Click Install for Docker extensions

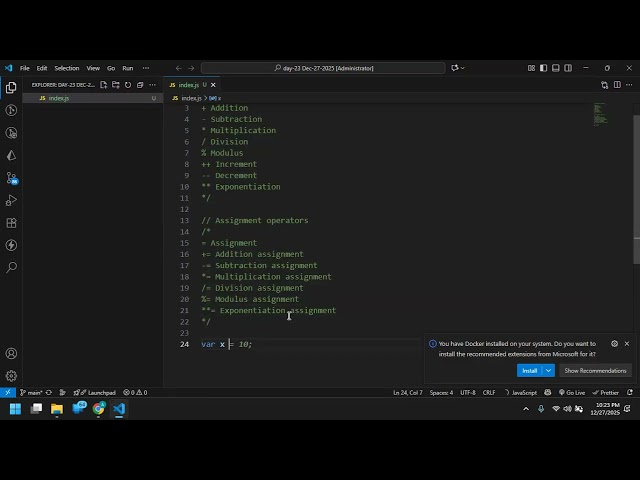tap(529, 371)
